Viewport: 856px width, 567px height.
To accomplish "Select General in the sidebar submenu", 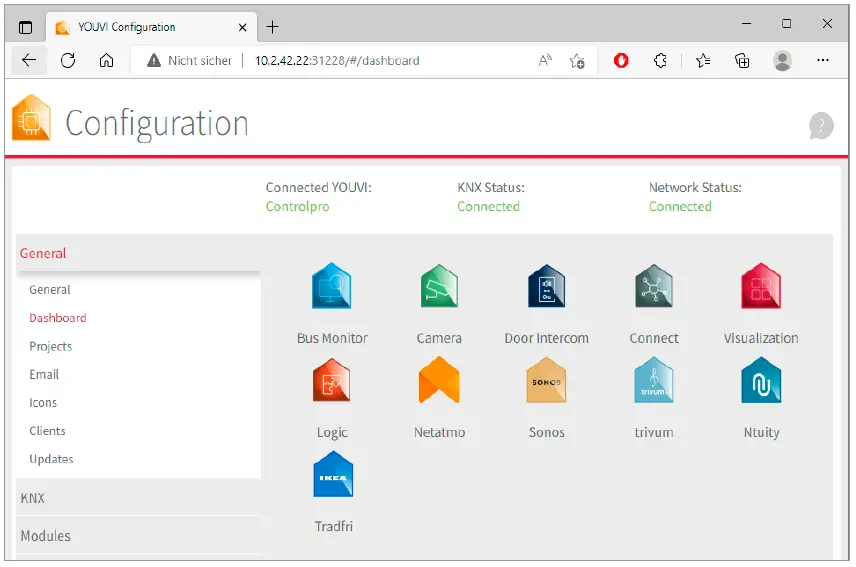I will 50,290.
